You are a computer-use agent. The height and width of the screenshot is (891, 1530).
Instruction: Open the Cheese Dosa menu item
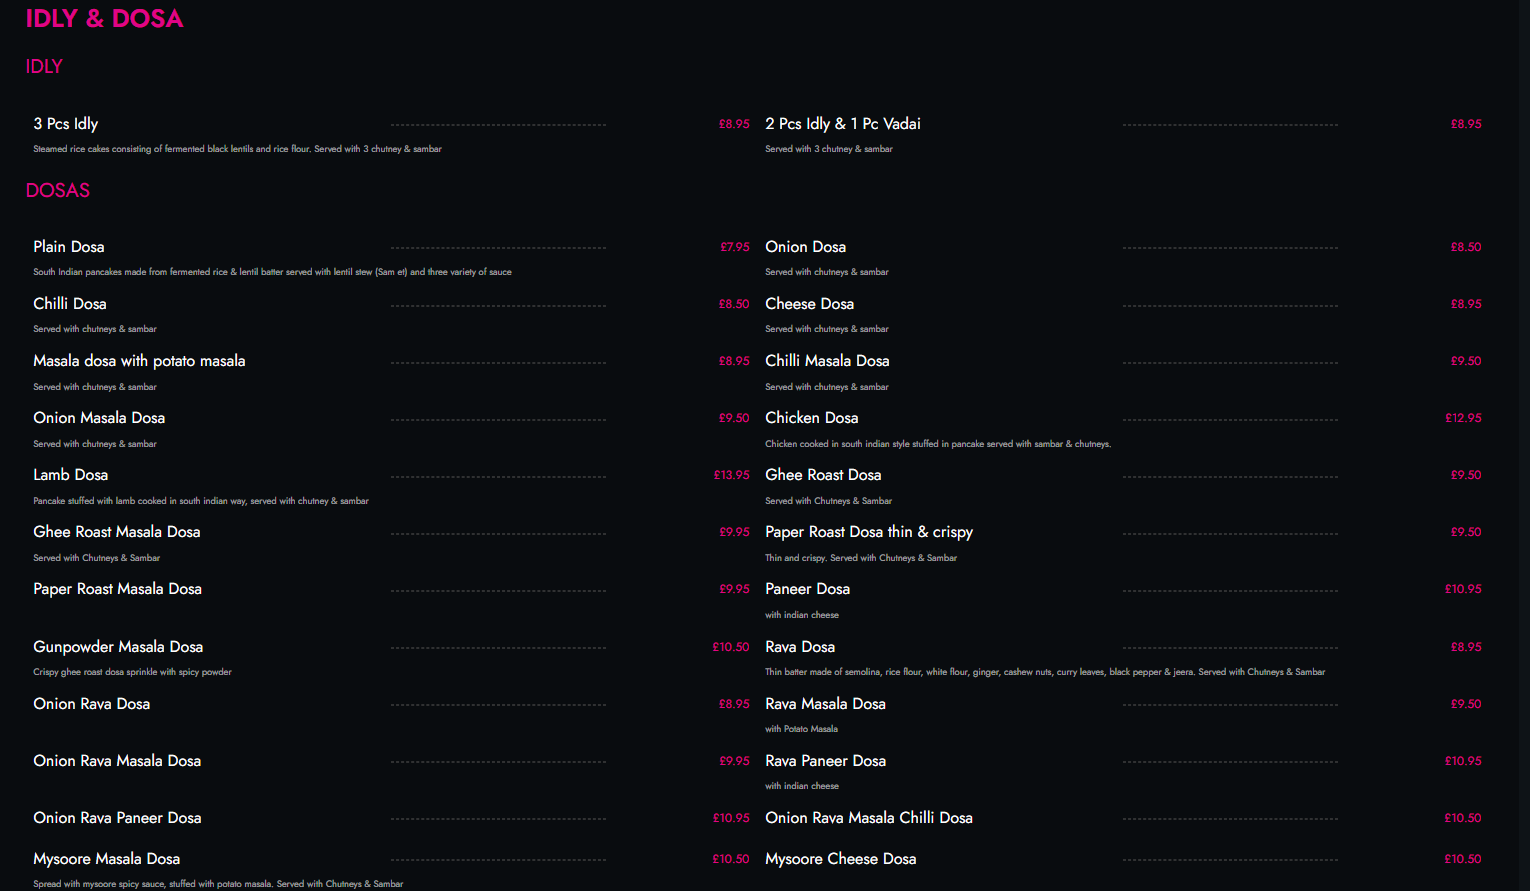(x=809, y=304)
